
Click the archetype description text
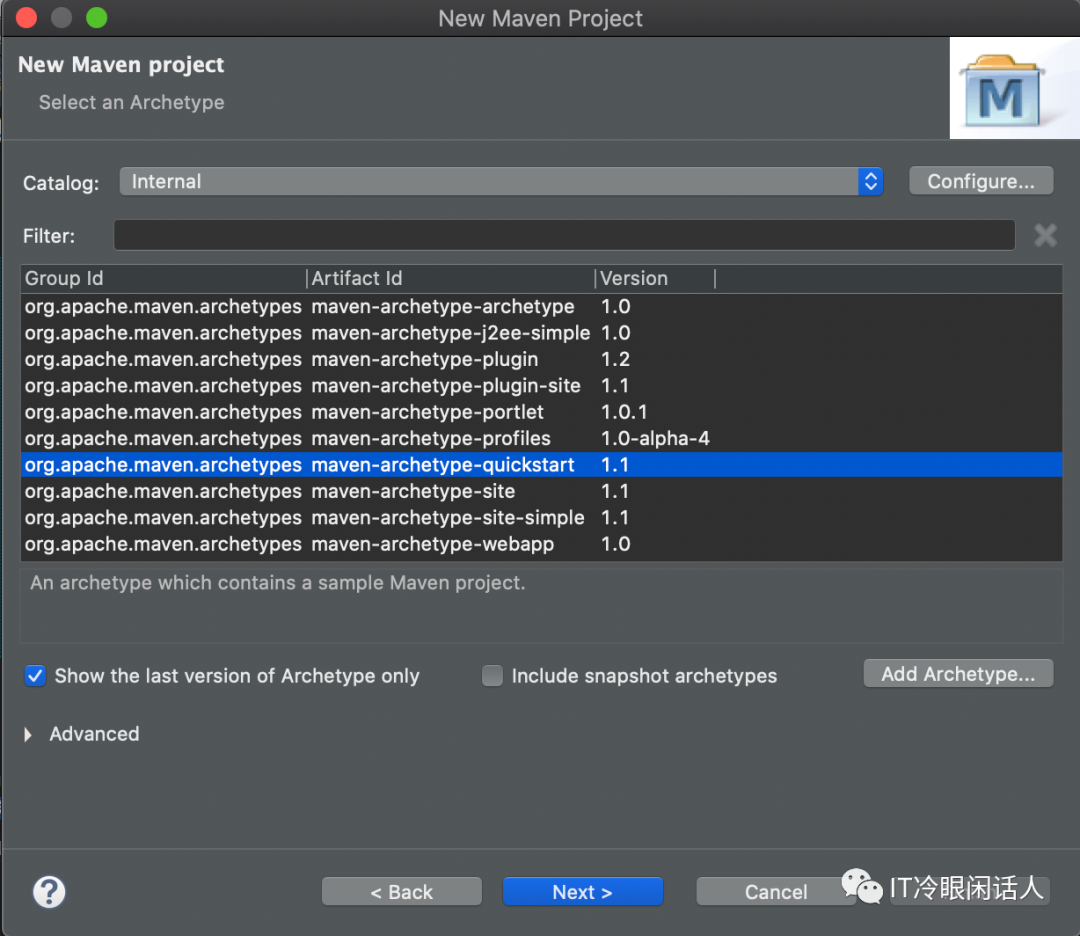(278, 583)
